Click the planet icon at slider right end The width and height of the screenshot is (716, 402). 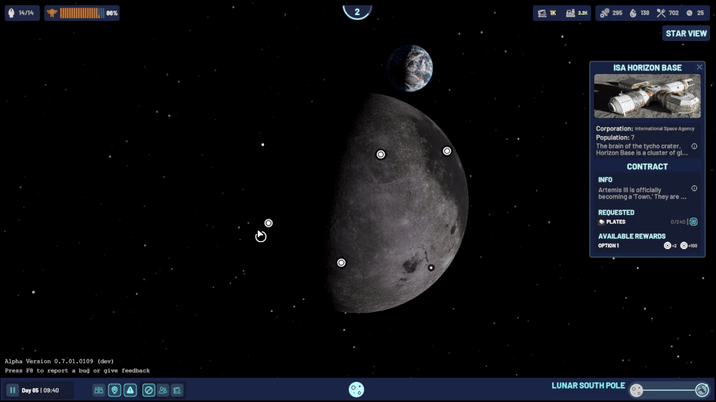(702, 390)
